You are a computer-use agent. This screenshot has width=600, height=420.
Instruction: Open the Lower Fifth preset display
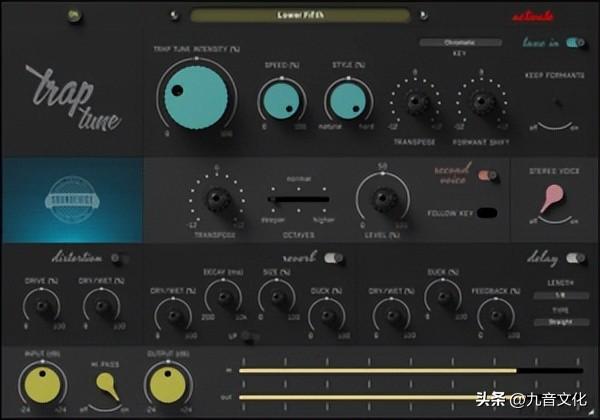click(300, 15)
